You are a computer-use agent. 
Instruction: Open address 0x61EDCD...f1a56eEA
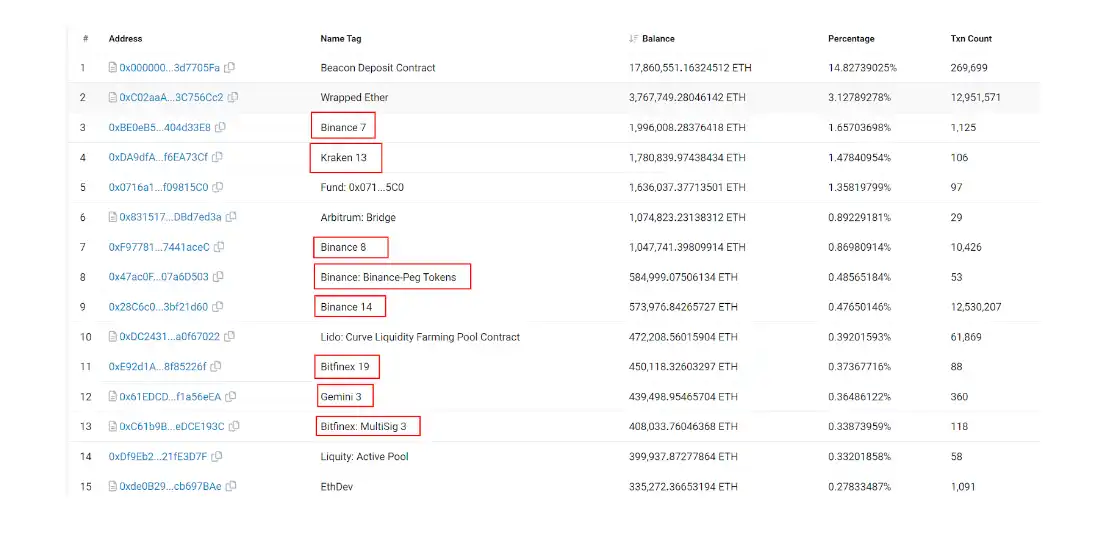[x=171, y=397]
